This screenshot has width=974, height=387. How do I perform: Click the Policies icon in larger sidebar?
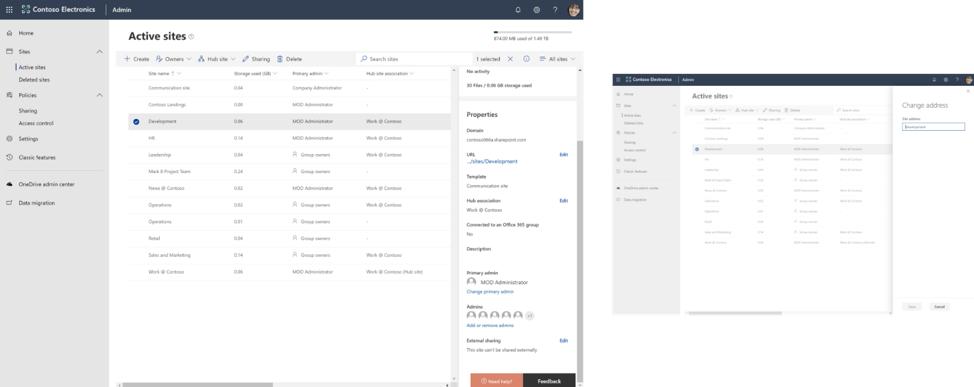pyautogui.click(x=9, y=95)
